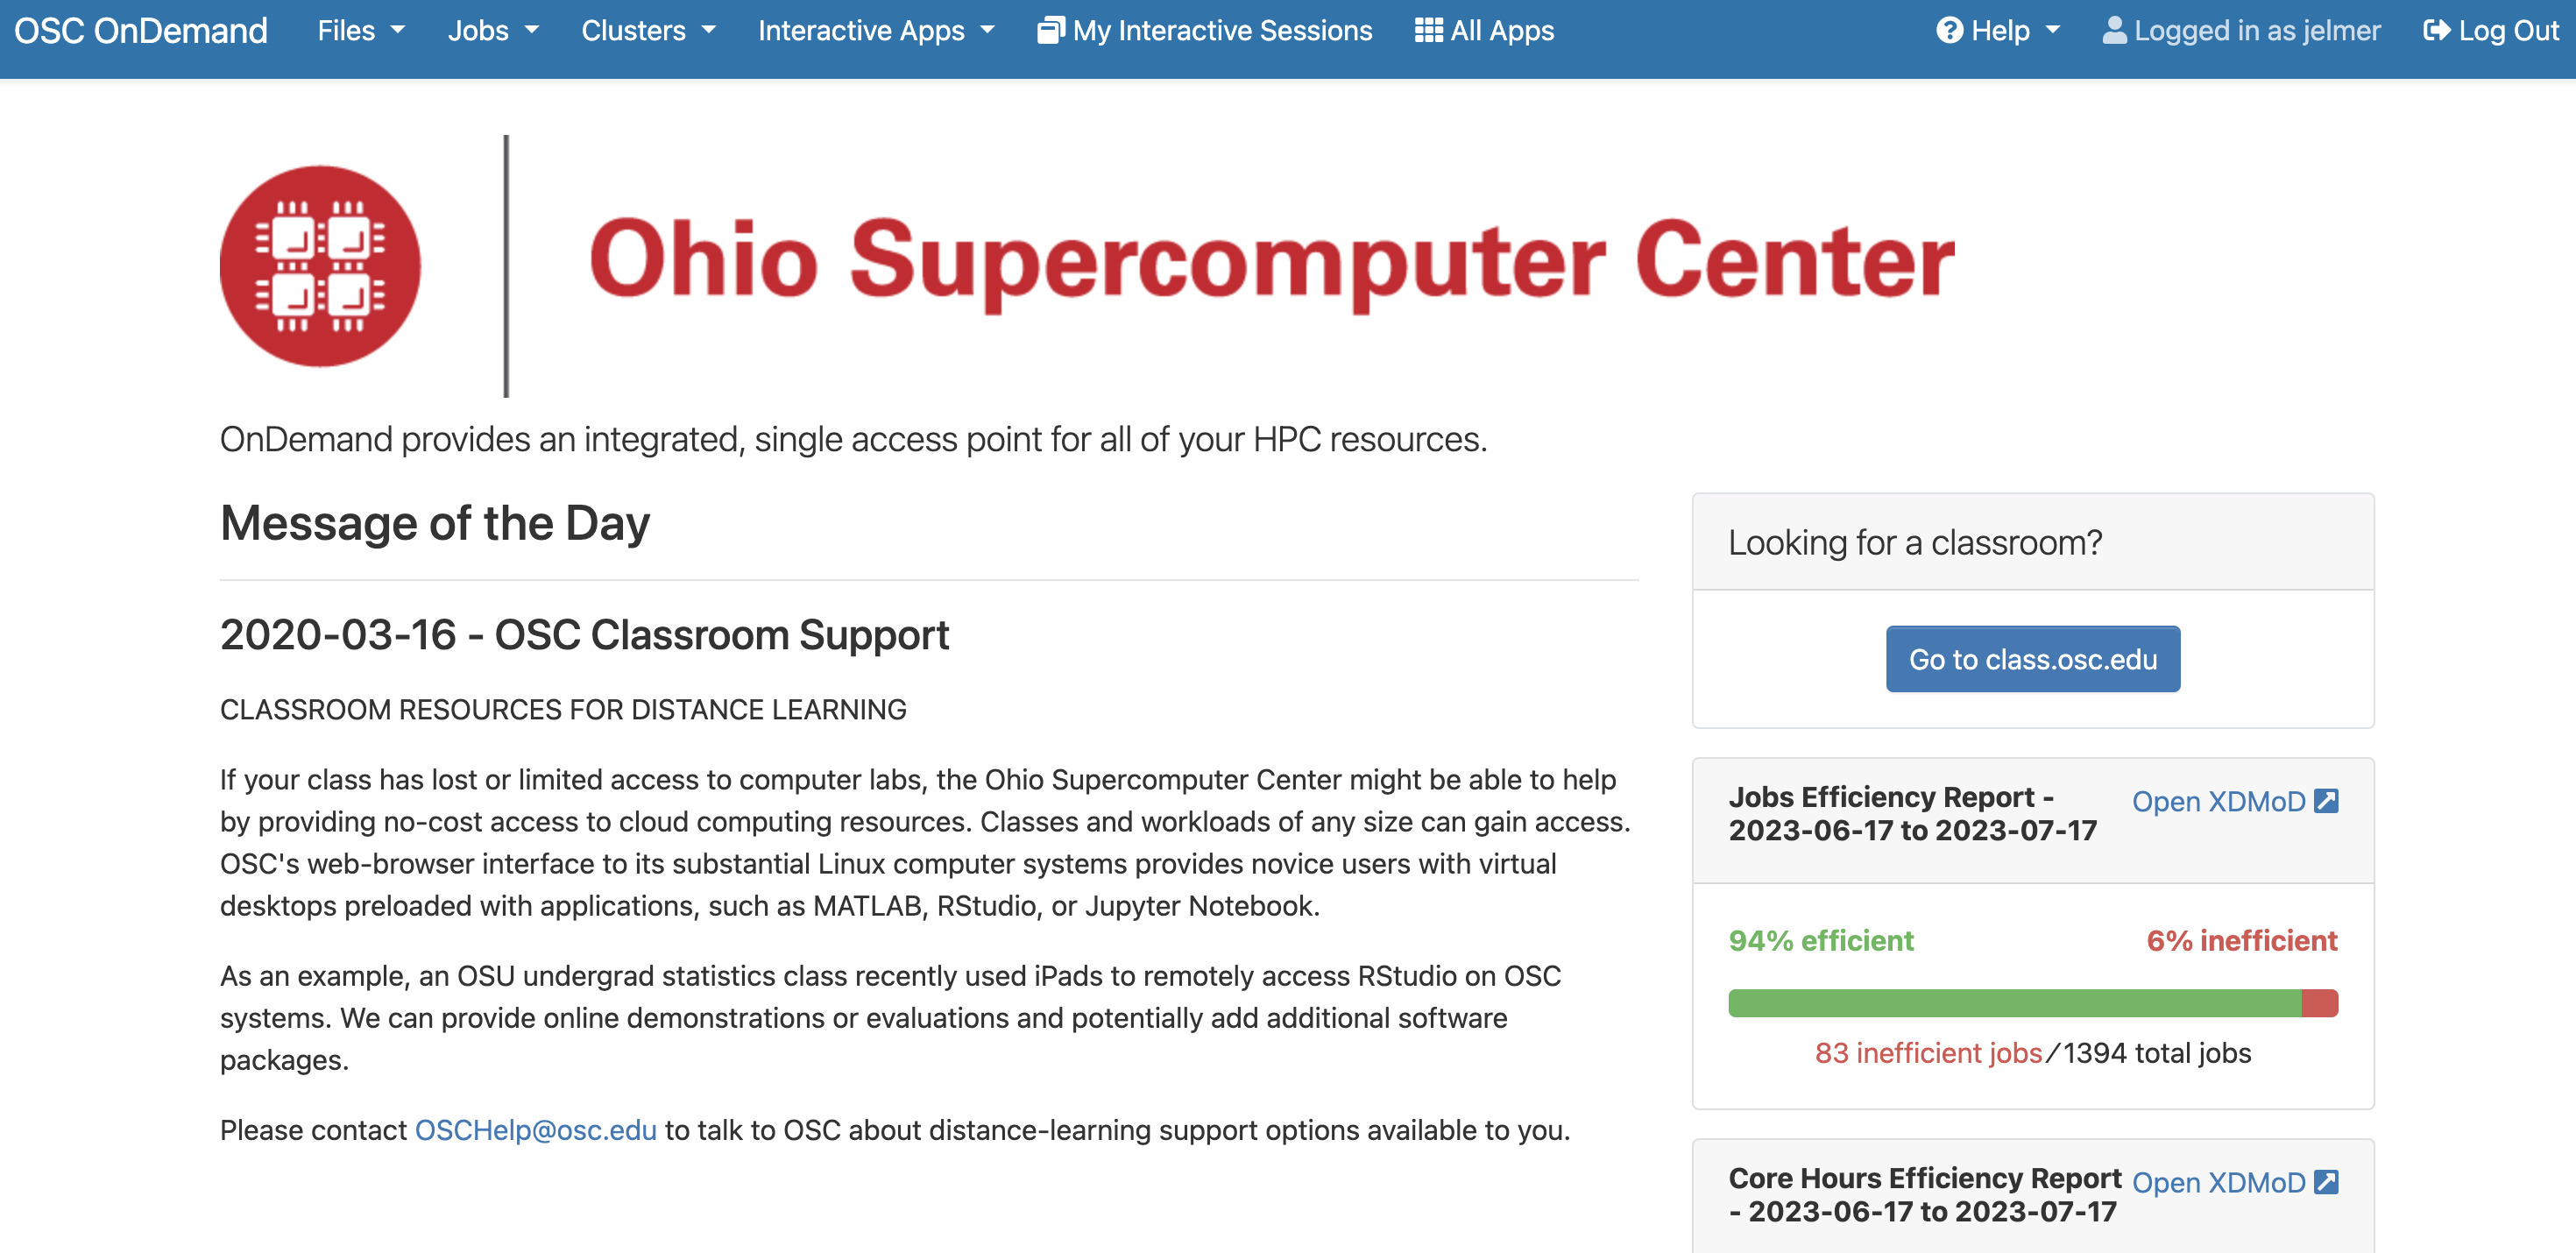Click the user profile icon

(2114, 31)
